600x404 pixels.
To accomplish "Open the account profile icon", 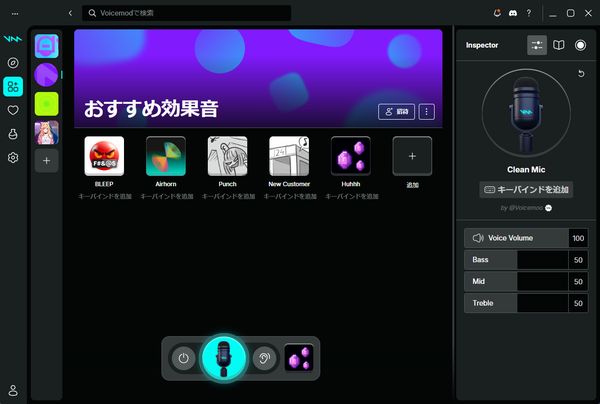I will click(13, 391).
